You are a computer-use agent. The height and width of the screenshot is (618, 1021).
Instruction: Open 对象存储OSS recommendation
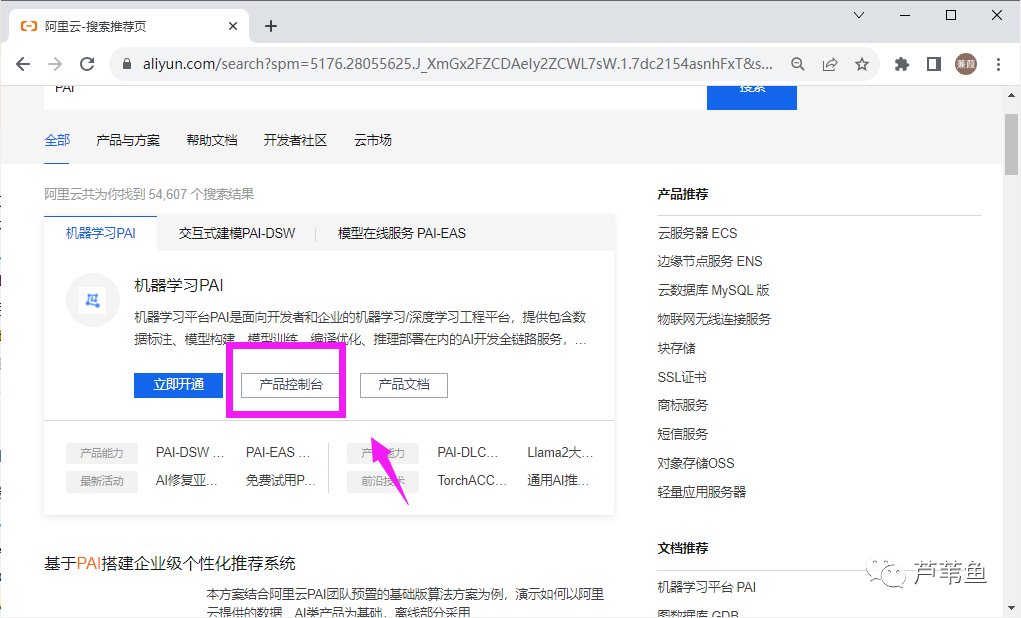(x=695, y=463)
